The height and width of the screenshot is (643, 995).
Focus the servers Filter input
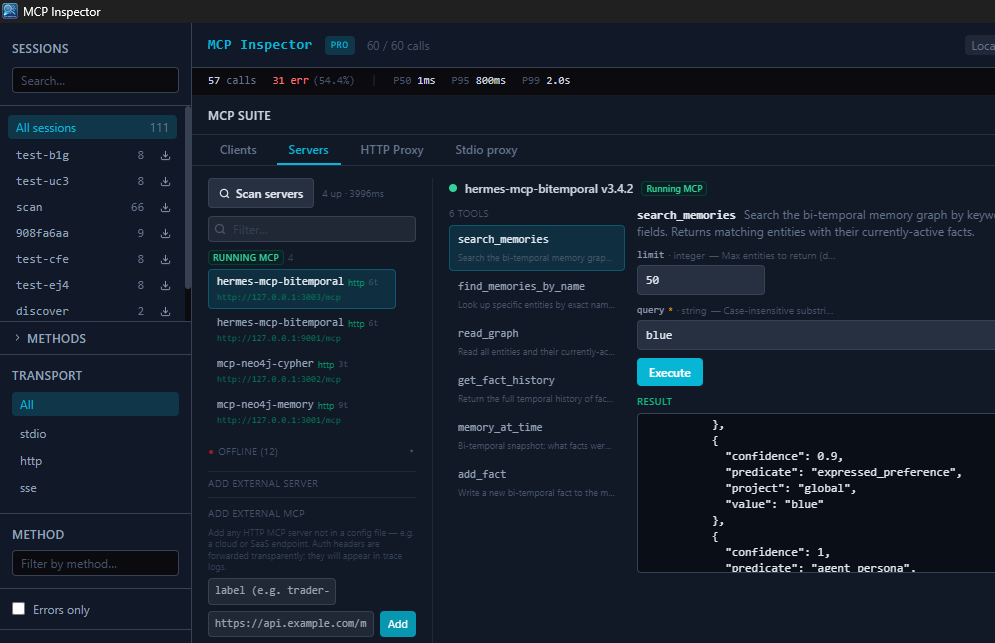pyautogui.click(x=312, y=229)
